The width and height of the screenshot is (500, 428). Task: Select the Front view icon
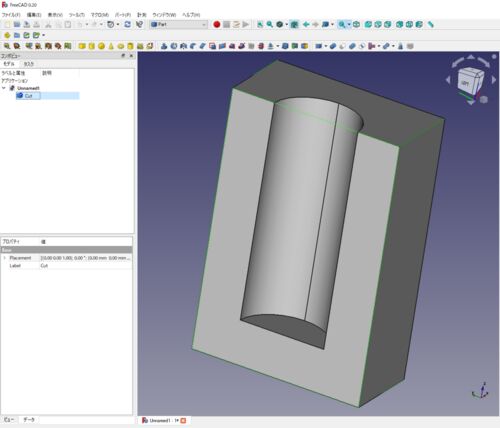[x=368, y=25]
